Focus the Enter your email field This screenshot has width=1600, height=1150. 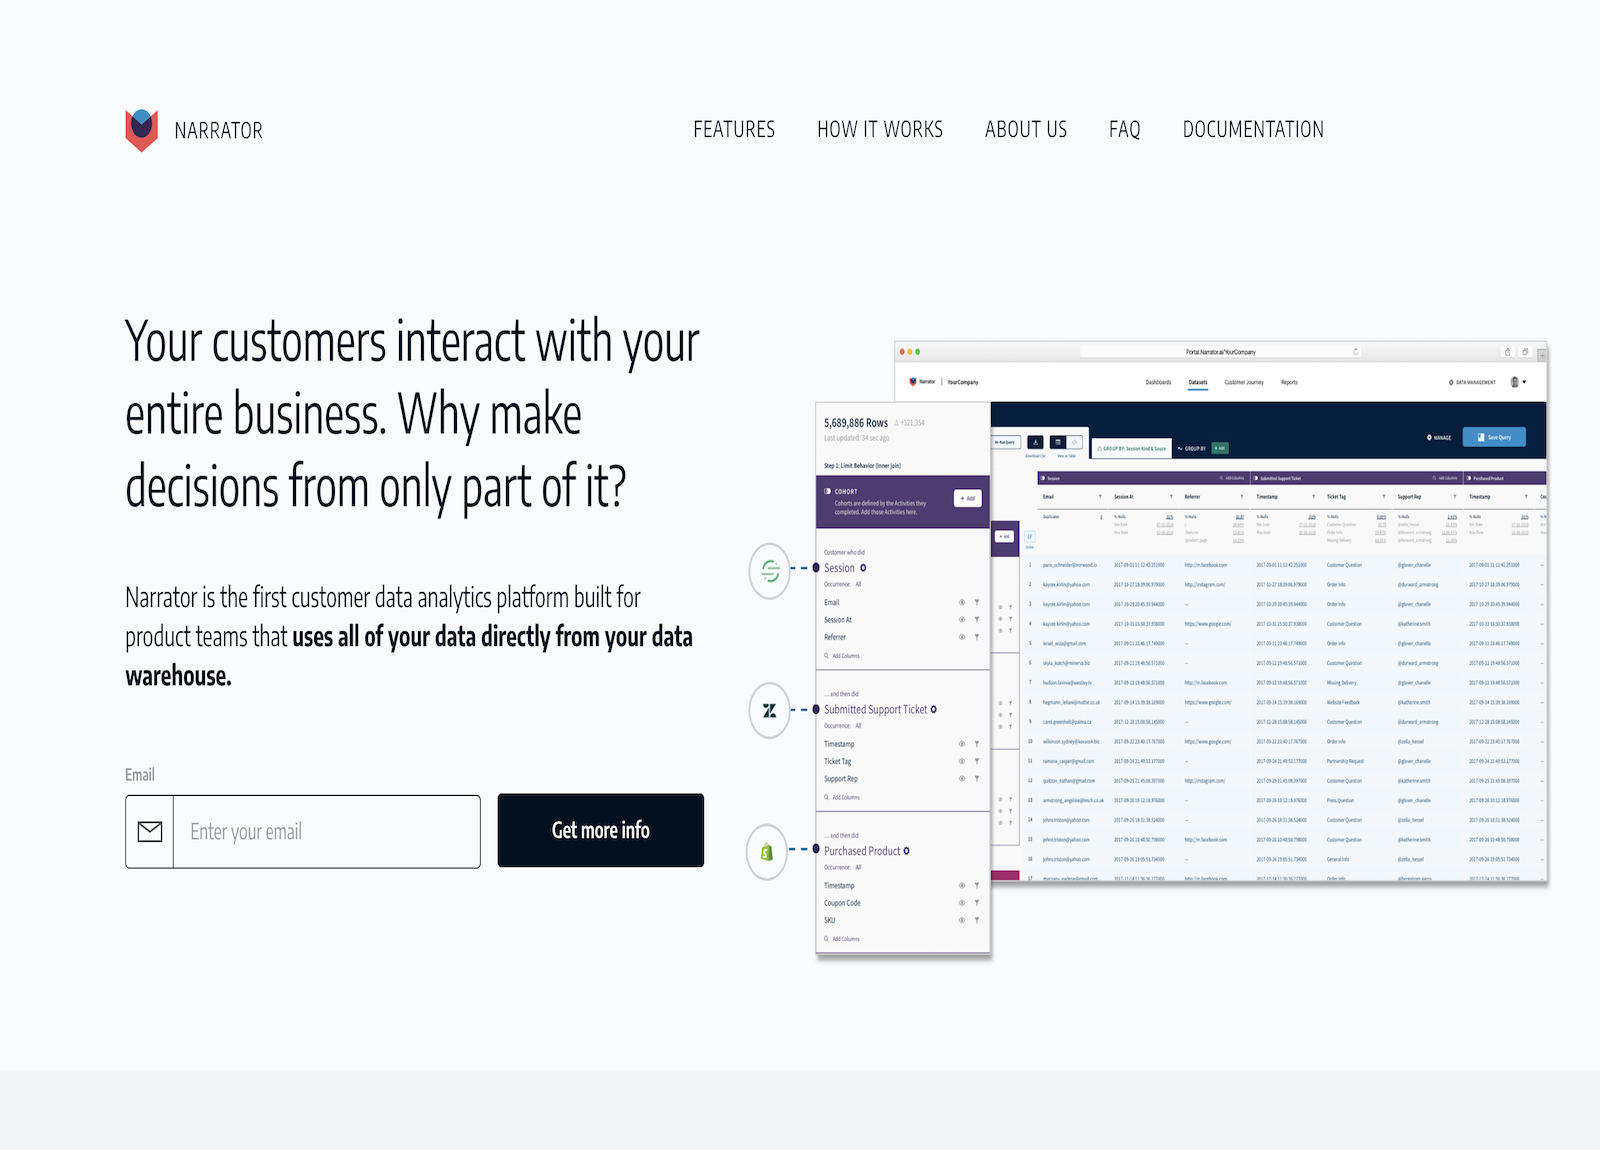click(x=327, y=831)
